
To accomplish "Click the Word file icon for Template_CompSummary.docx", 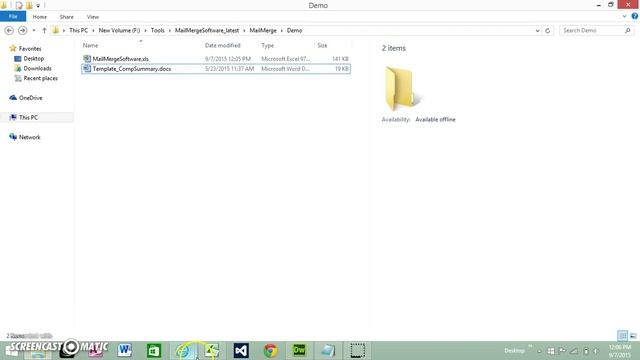I will click(87, 69).
